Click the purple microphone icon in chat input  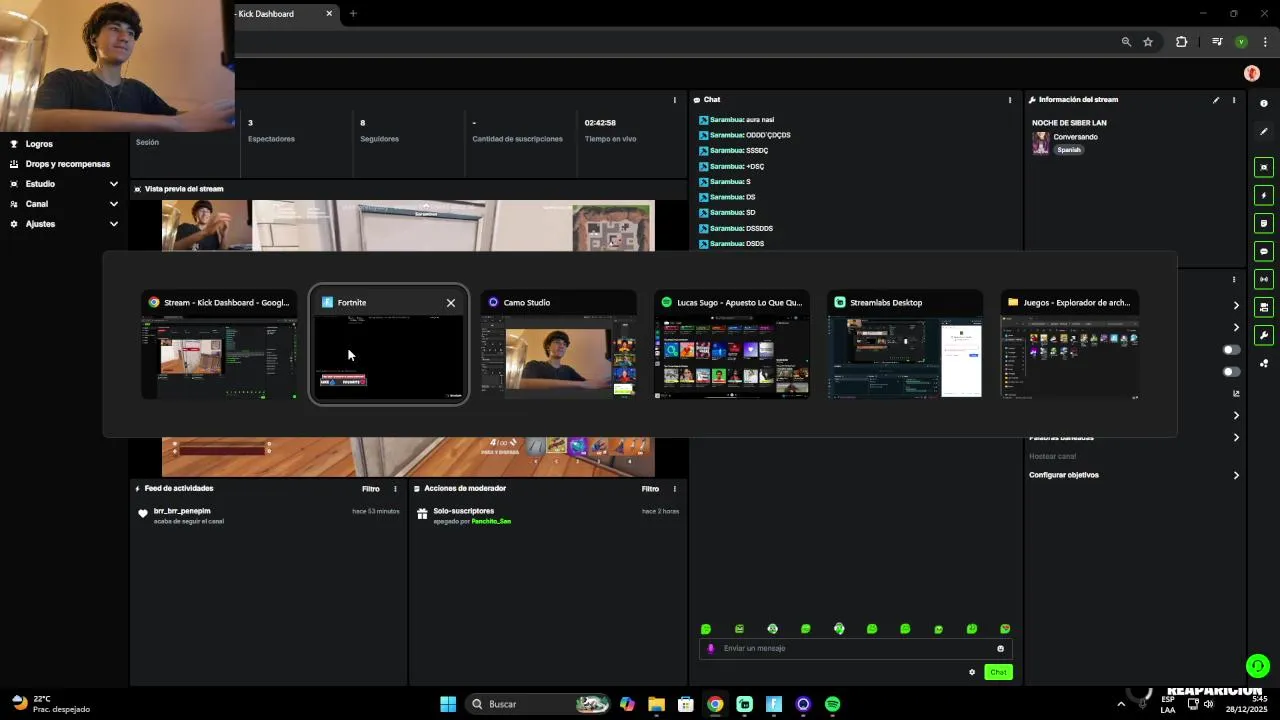pyautogui.click(x=711, y=648)
